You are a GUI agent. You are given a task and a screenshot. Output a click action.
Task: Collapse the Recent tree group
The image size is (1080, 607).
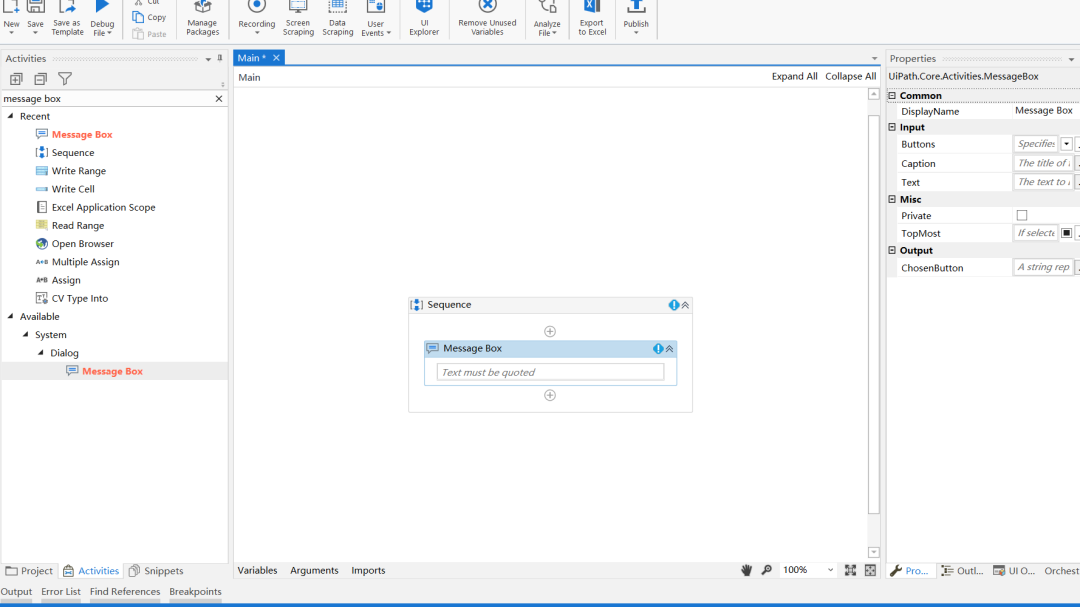pyautogui.click(x=10, y=116)
